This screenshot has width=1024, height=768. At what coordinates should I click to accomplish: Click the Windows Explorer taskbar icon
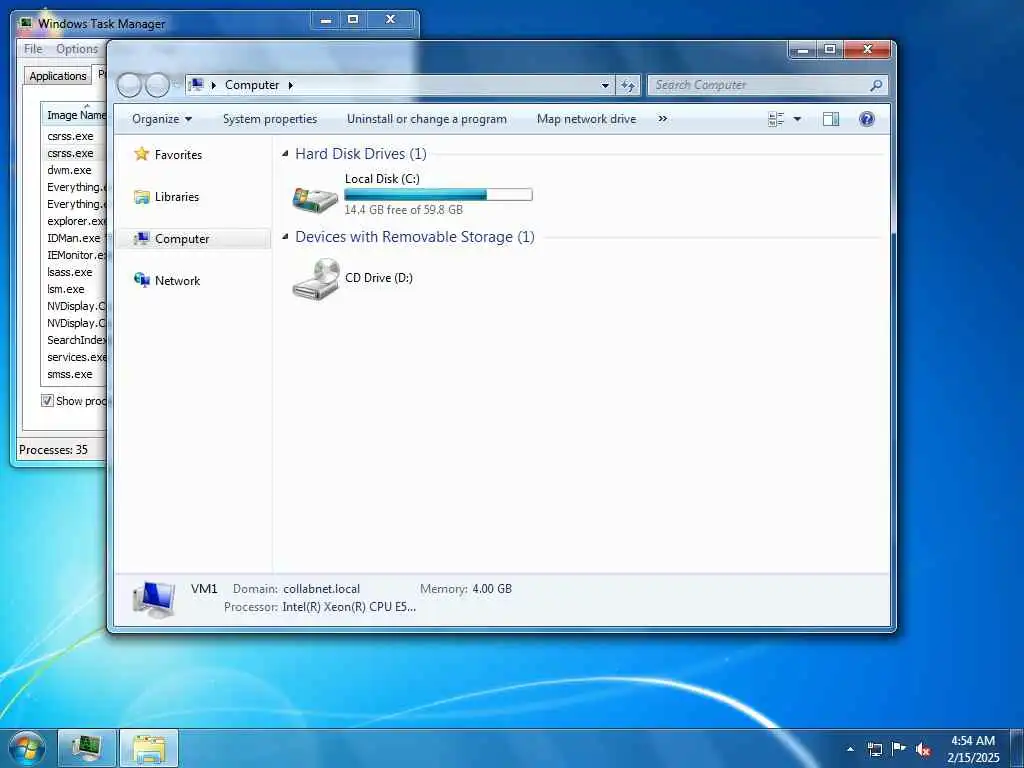[x=149, y=748]
